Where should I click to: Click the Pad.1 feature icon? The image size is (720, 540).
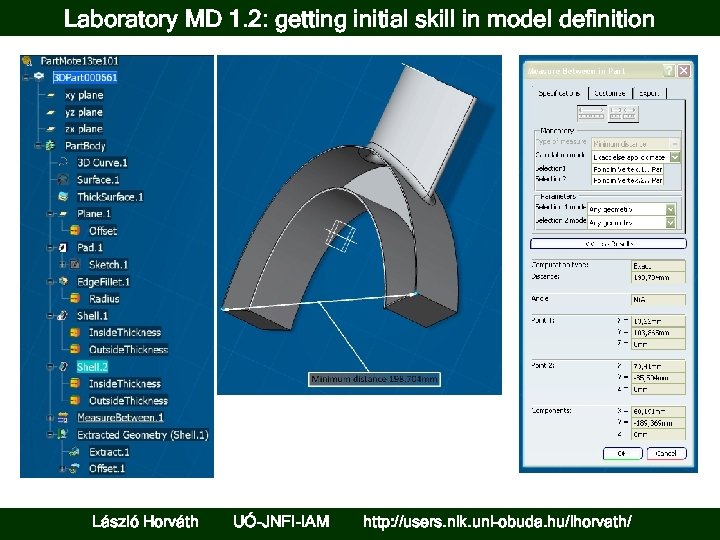(63, 248)
